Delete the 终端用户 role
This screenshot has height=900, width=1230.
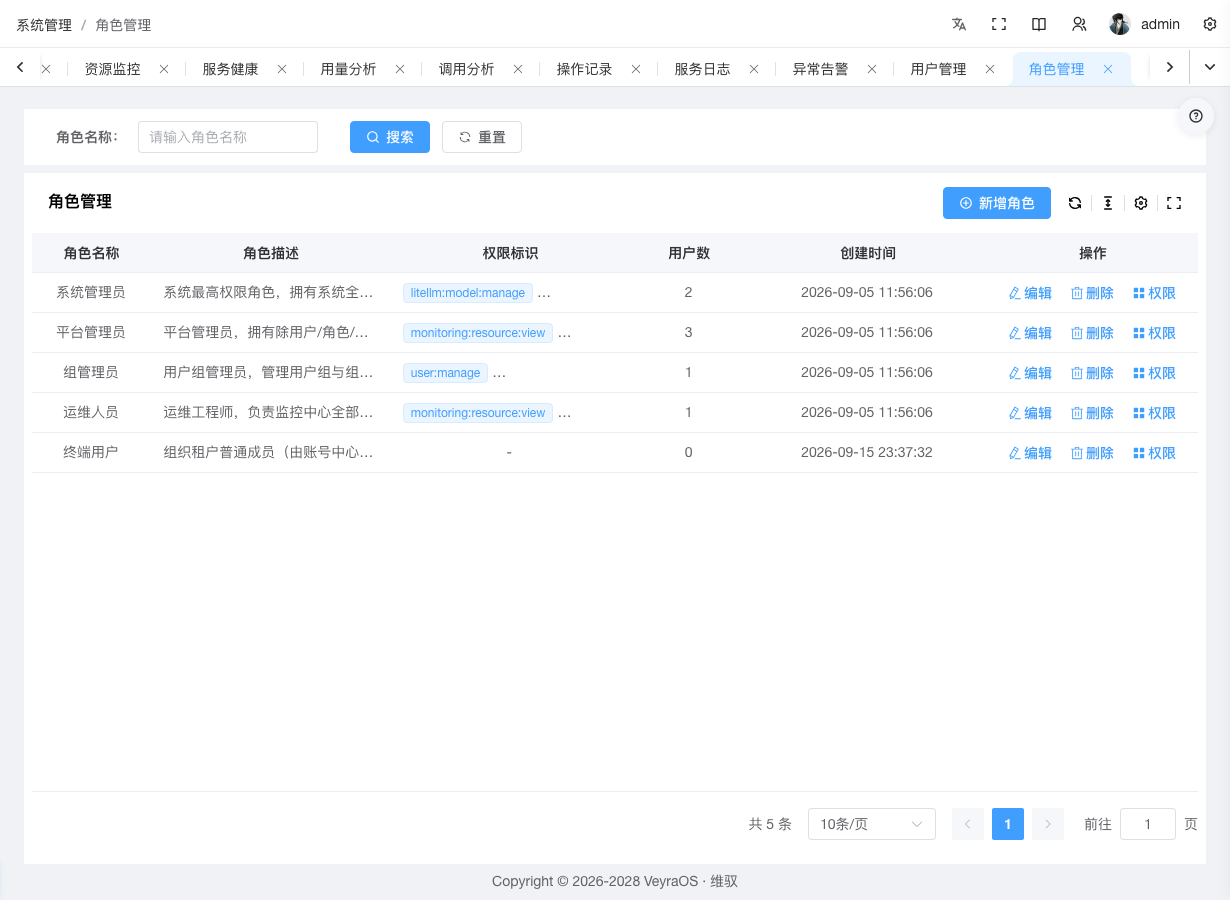pyautogui.click(x=1092, y=453)
